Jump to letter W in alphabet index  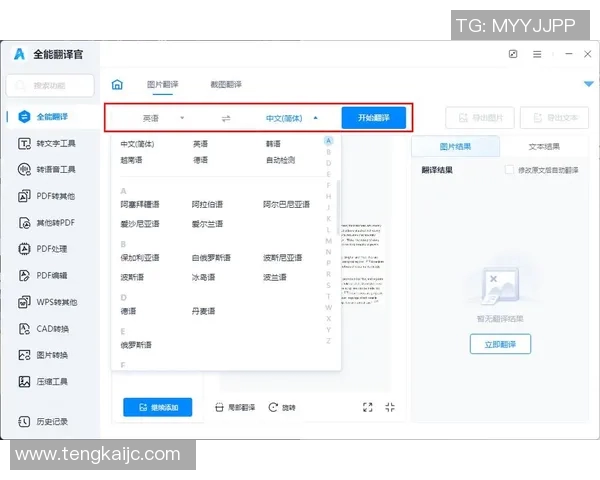[x=328, y=307]
